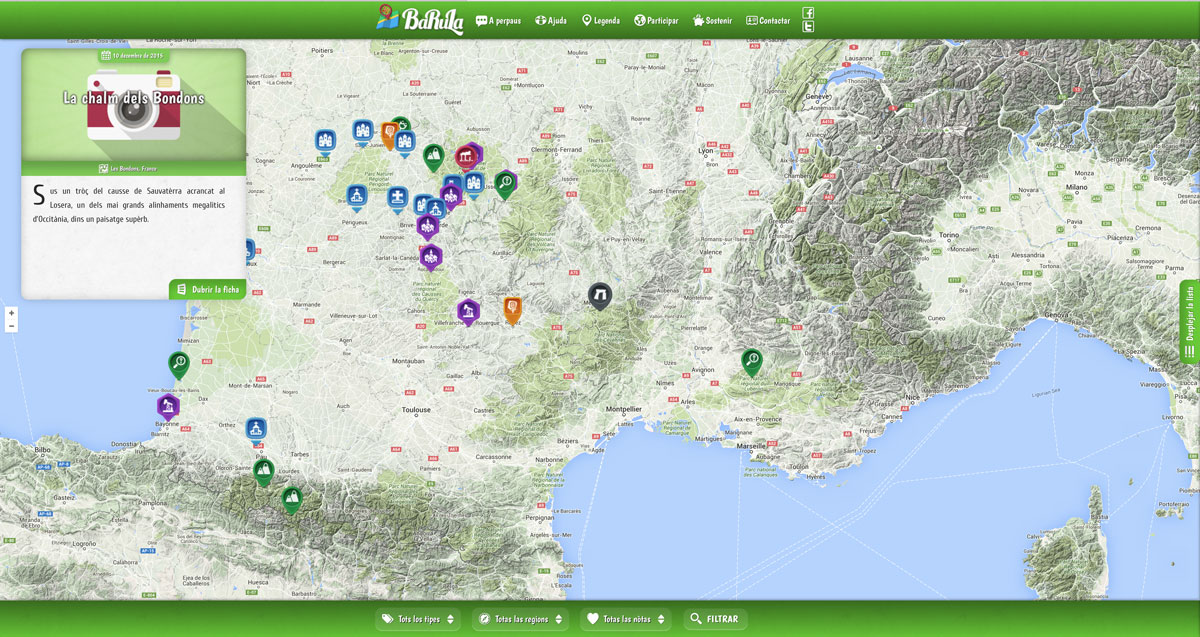The width and height of the screenshot is (1200, 637).
Task: Click the dark gray dolmen marker near Mende
Action: [599, 295]
